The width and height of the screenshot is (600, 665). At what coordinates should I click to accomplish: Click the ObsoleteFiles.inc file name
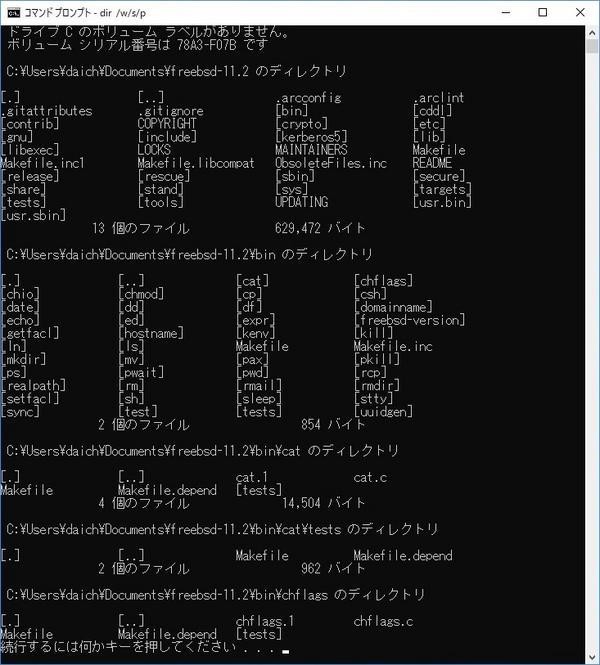pos(331,163)
